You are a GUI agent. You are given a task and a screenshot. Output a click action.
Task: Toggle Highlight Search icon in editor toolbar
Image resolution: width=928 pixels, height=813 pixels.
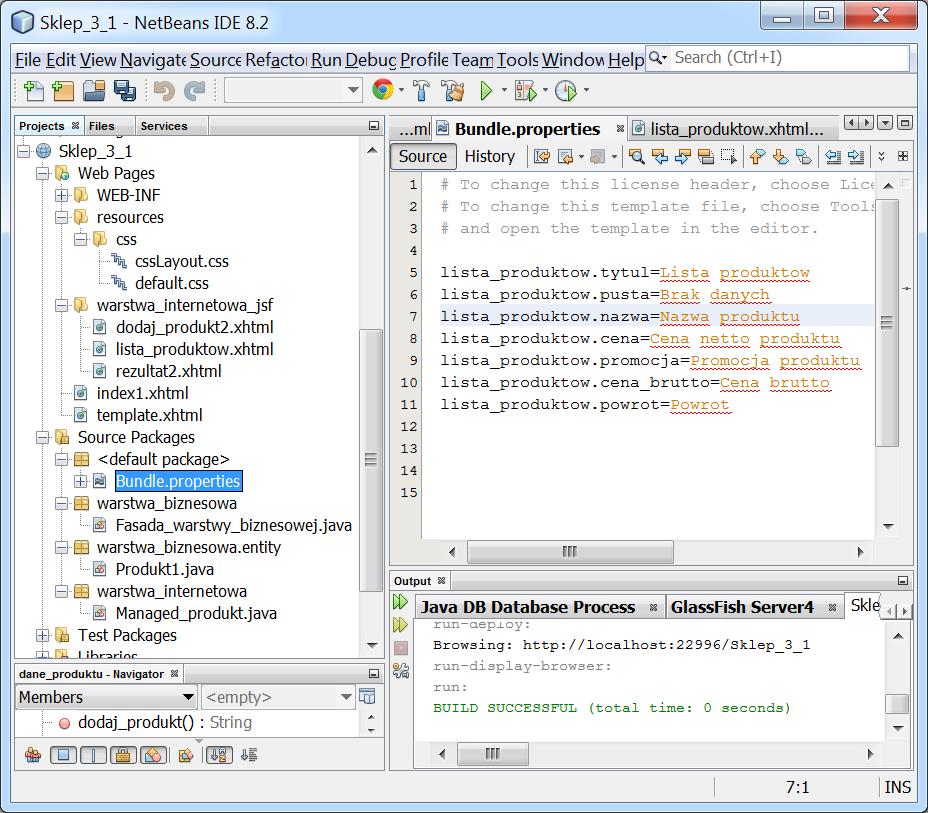click(705, 156)
